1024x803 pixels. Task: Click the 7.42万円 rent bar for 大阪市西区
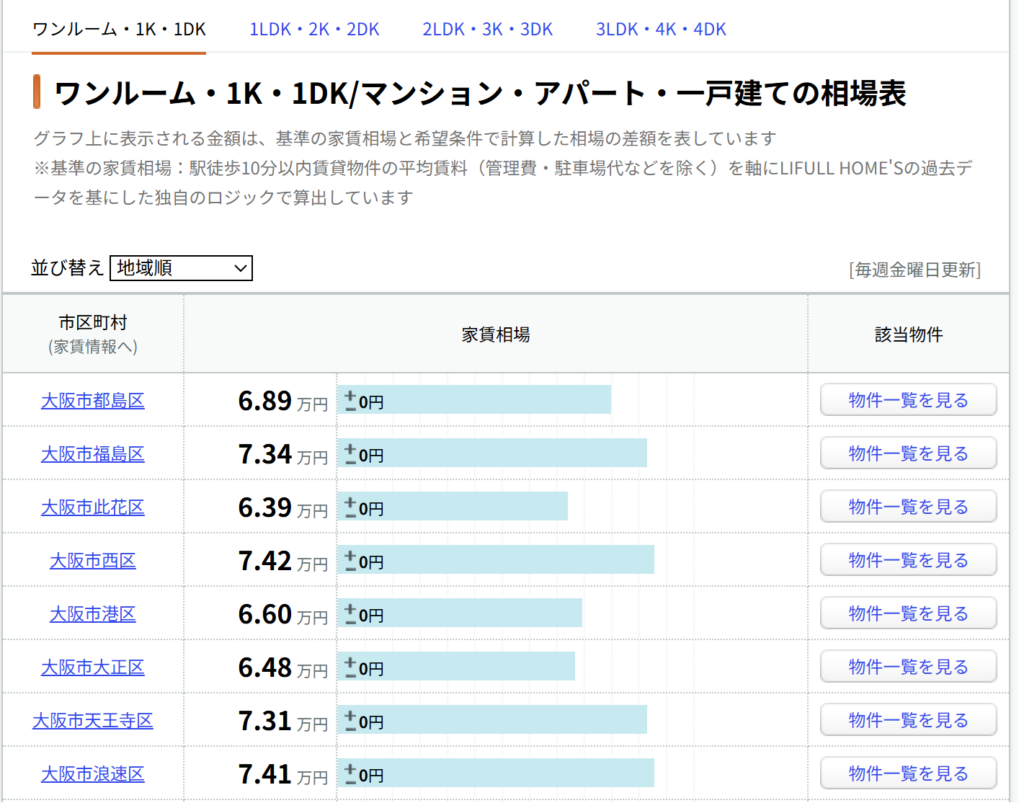pyautogui.click(x=495, y=560)
